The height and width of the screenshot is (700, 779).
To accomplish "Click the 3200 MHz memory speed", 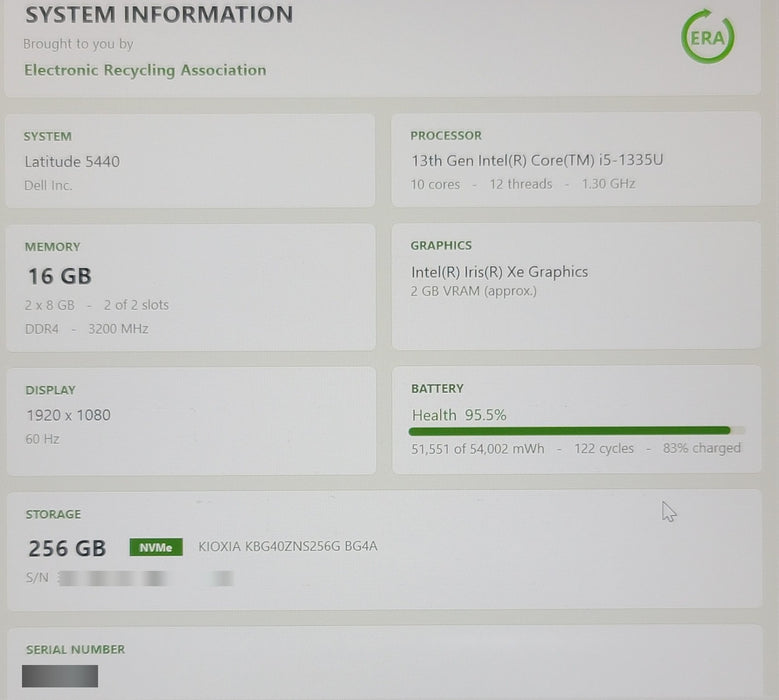I will point(118,329).
